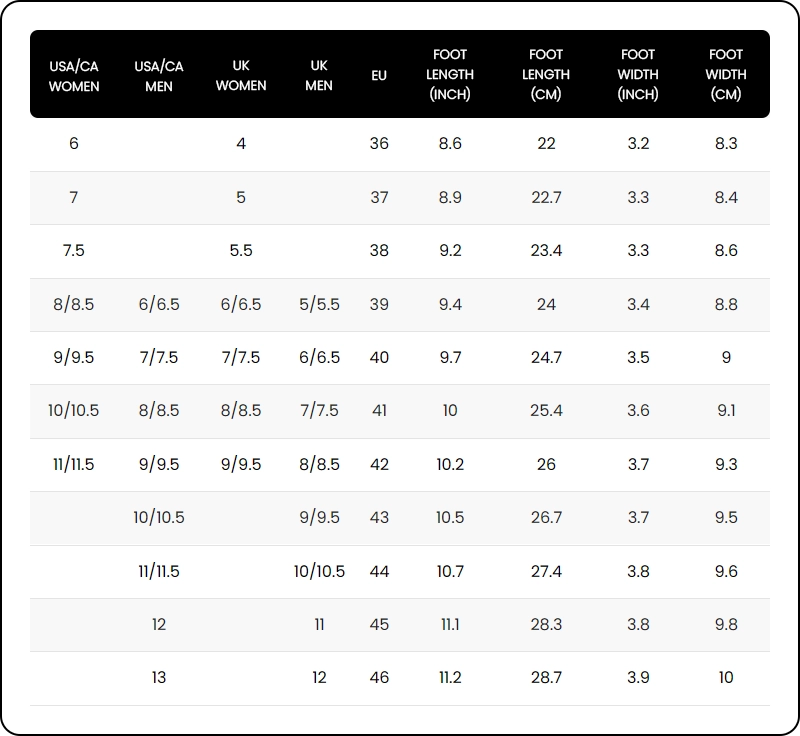Click the USA/CA MEN column header
The height and width of the screenshot is (736, 800).
(159, 76)
